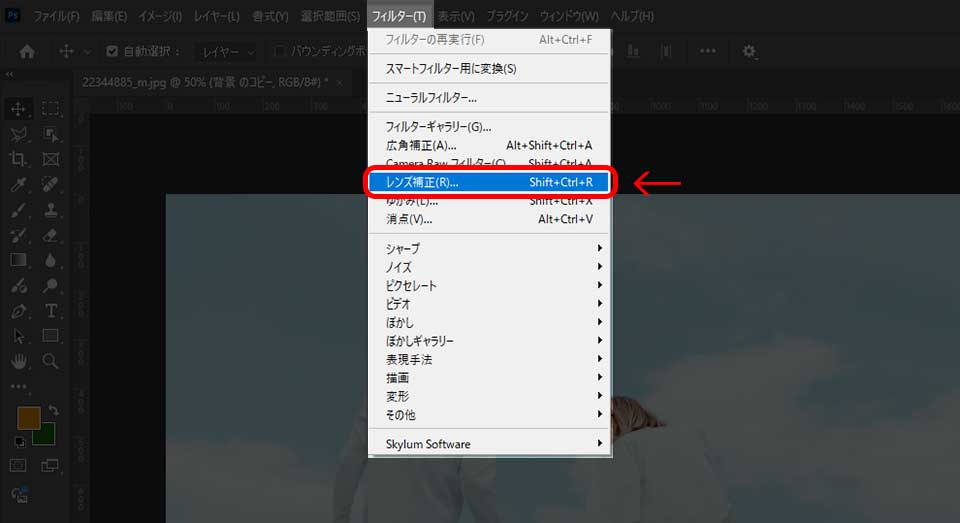Viewport: 960px width, 523px height.
Task: Select the Blur tool droplet icon
Action: (50, 260)
